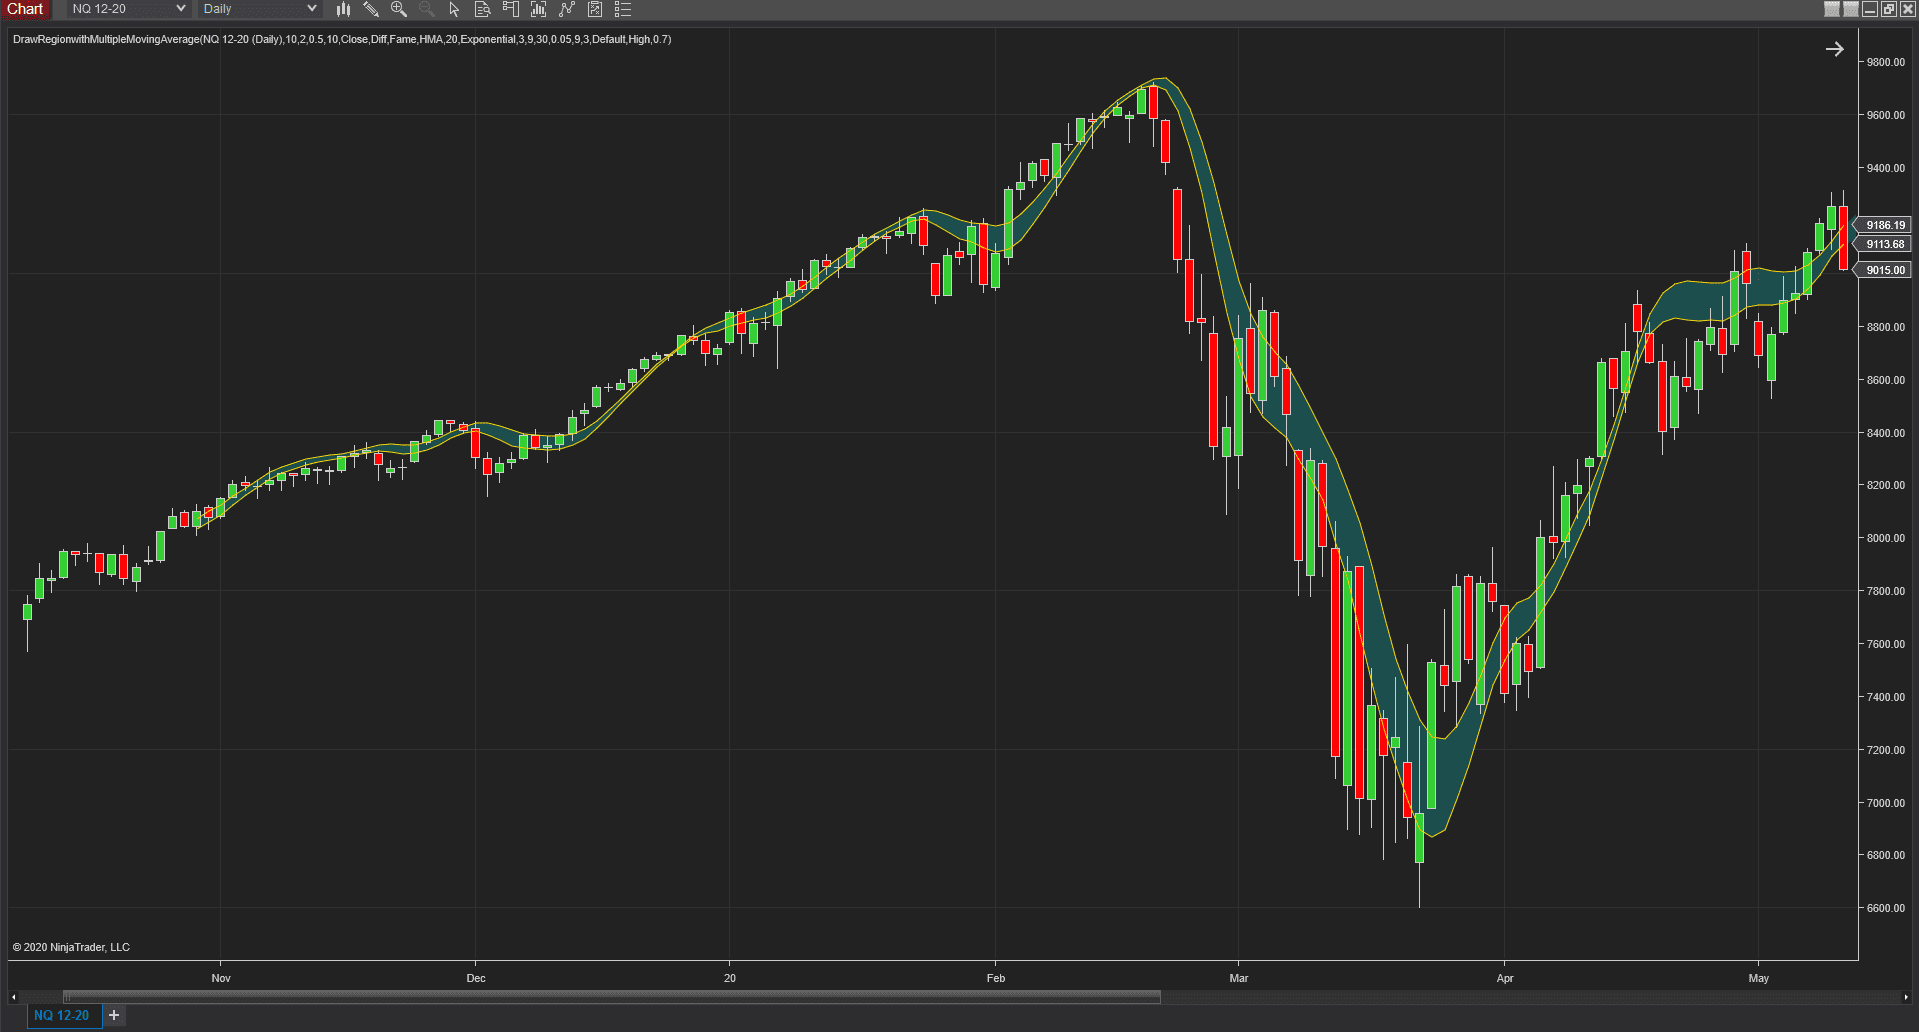Click the Mar time axis label
This screenshot has width=1919, height=1032.
pos(1239,978)
